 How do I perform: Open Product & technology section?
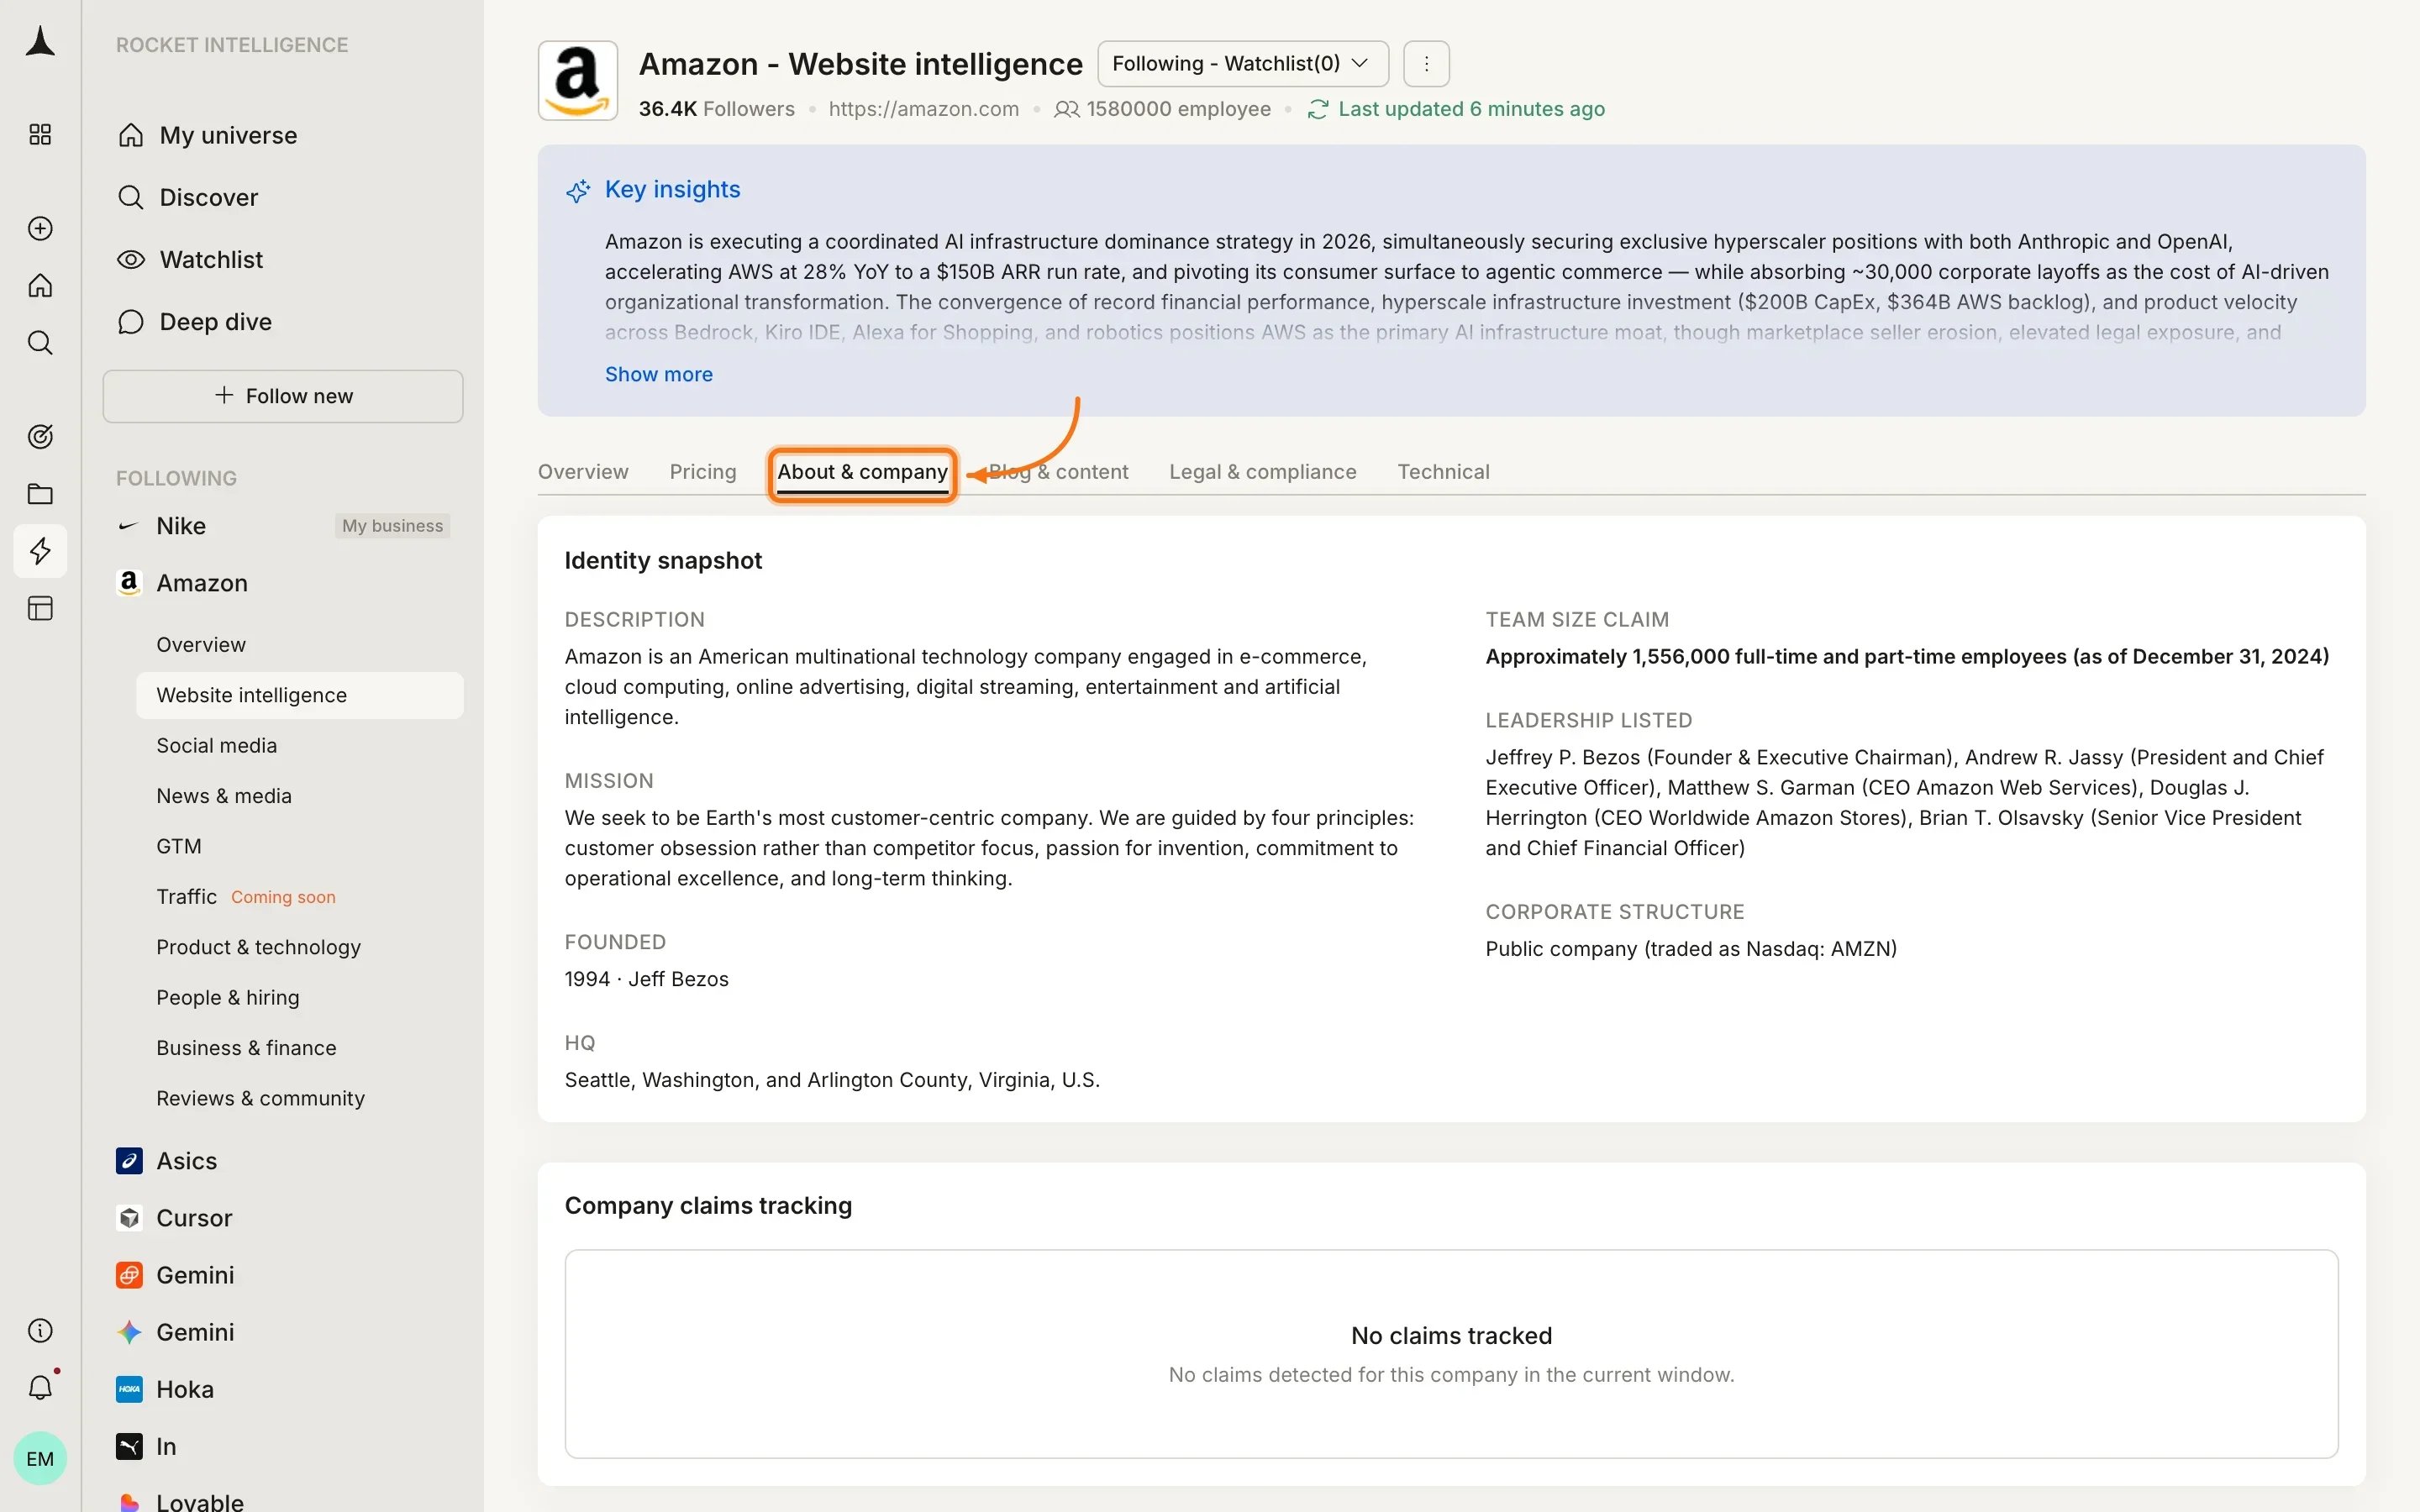(x=258, y=947)
